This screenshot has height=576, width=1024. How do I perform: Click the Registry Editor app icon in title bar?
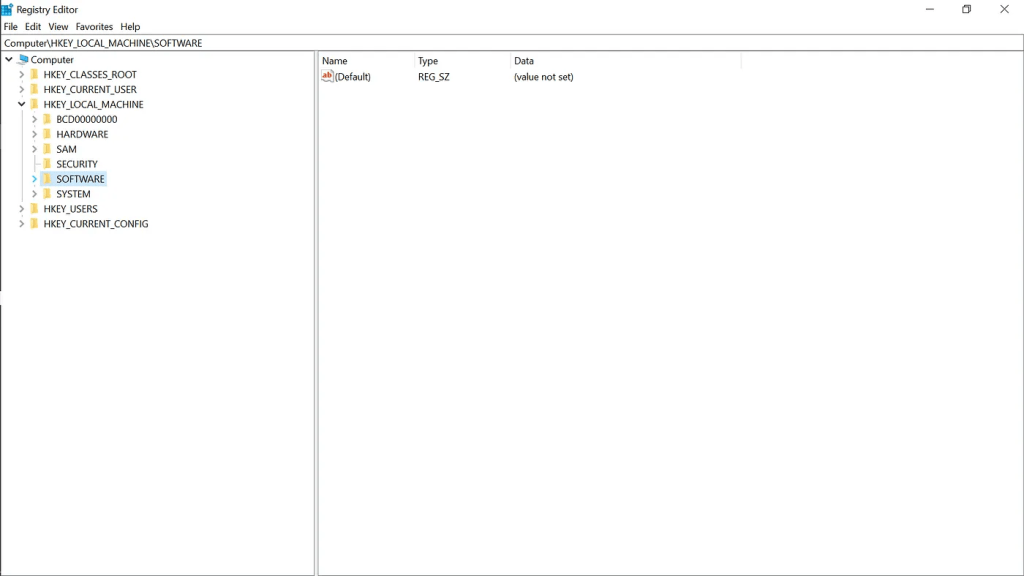coord(7,9)
